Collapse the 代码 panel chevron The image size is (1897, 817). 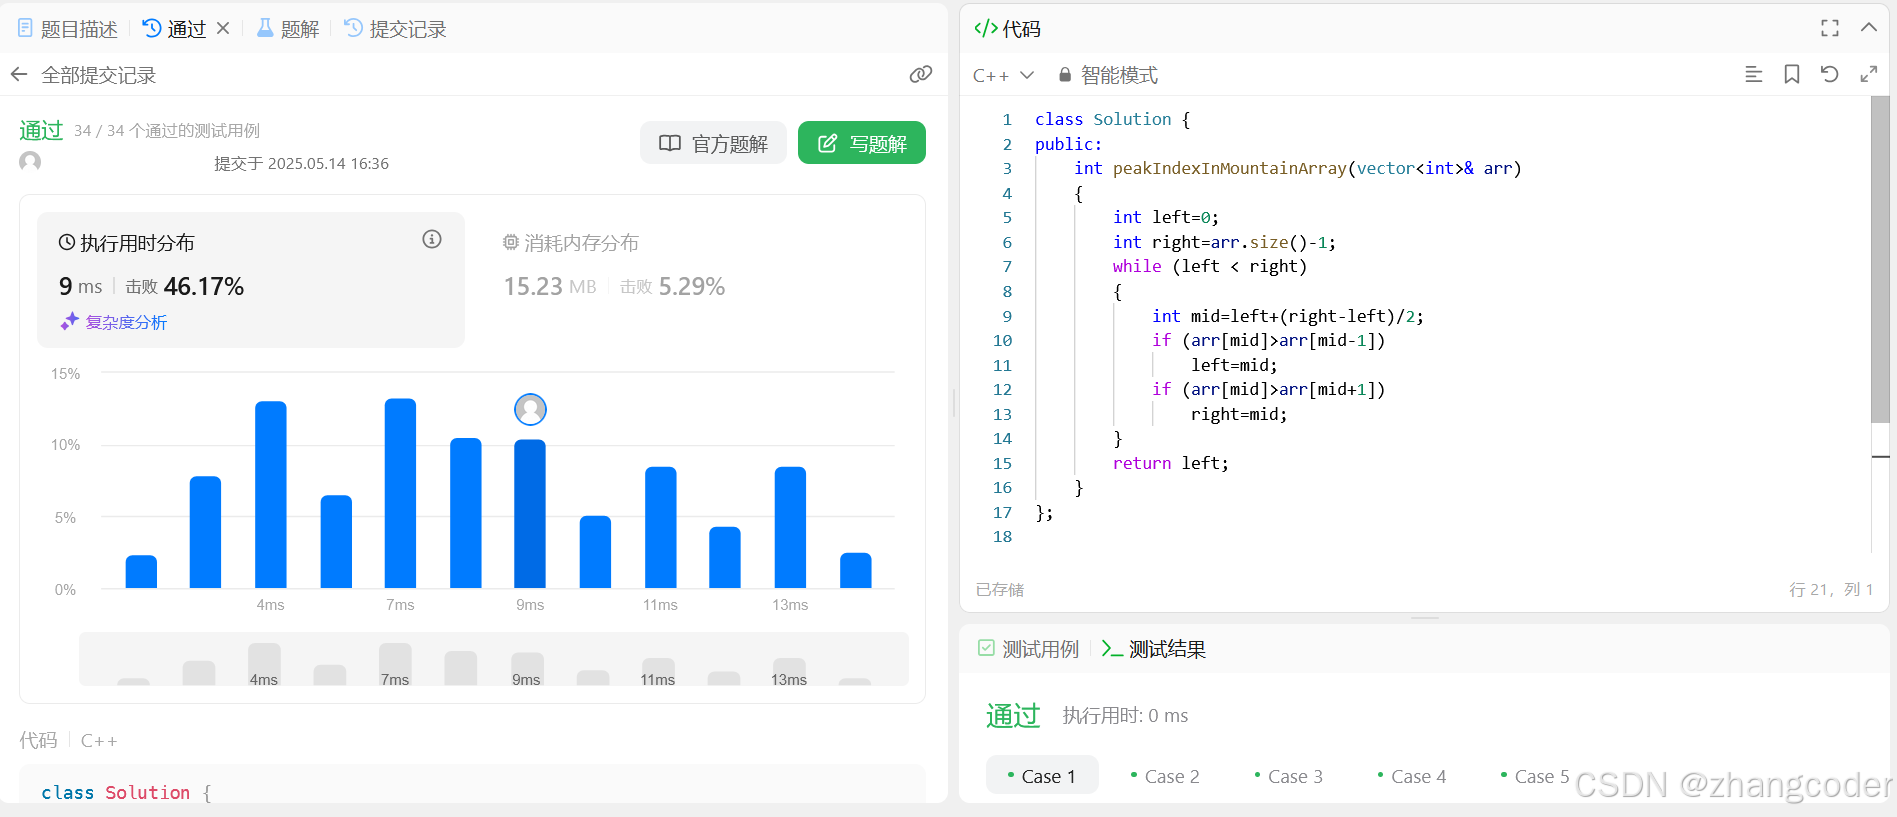click(1868, 28)
